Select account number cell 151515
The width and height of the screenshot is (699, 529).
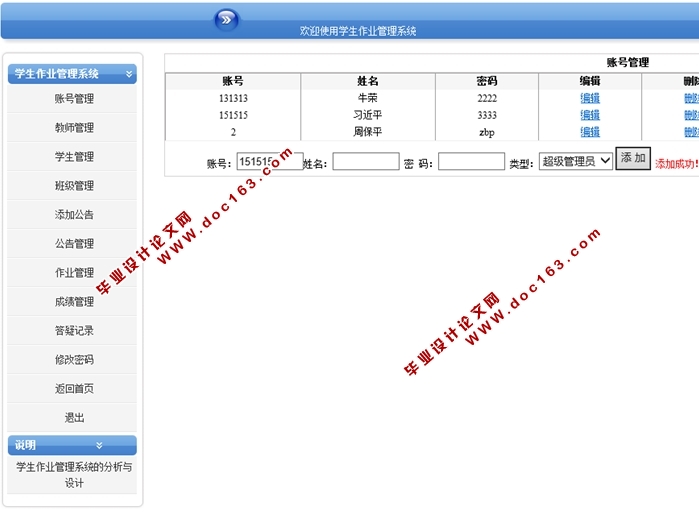click(233, 115)
